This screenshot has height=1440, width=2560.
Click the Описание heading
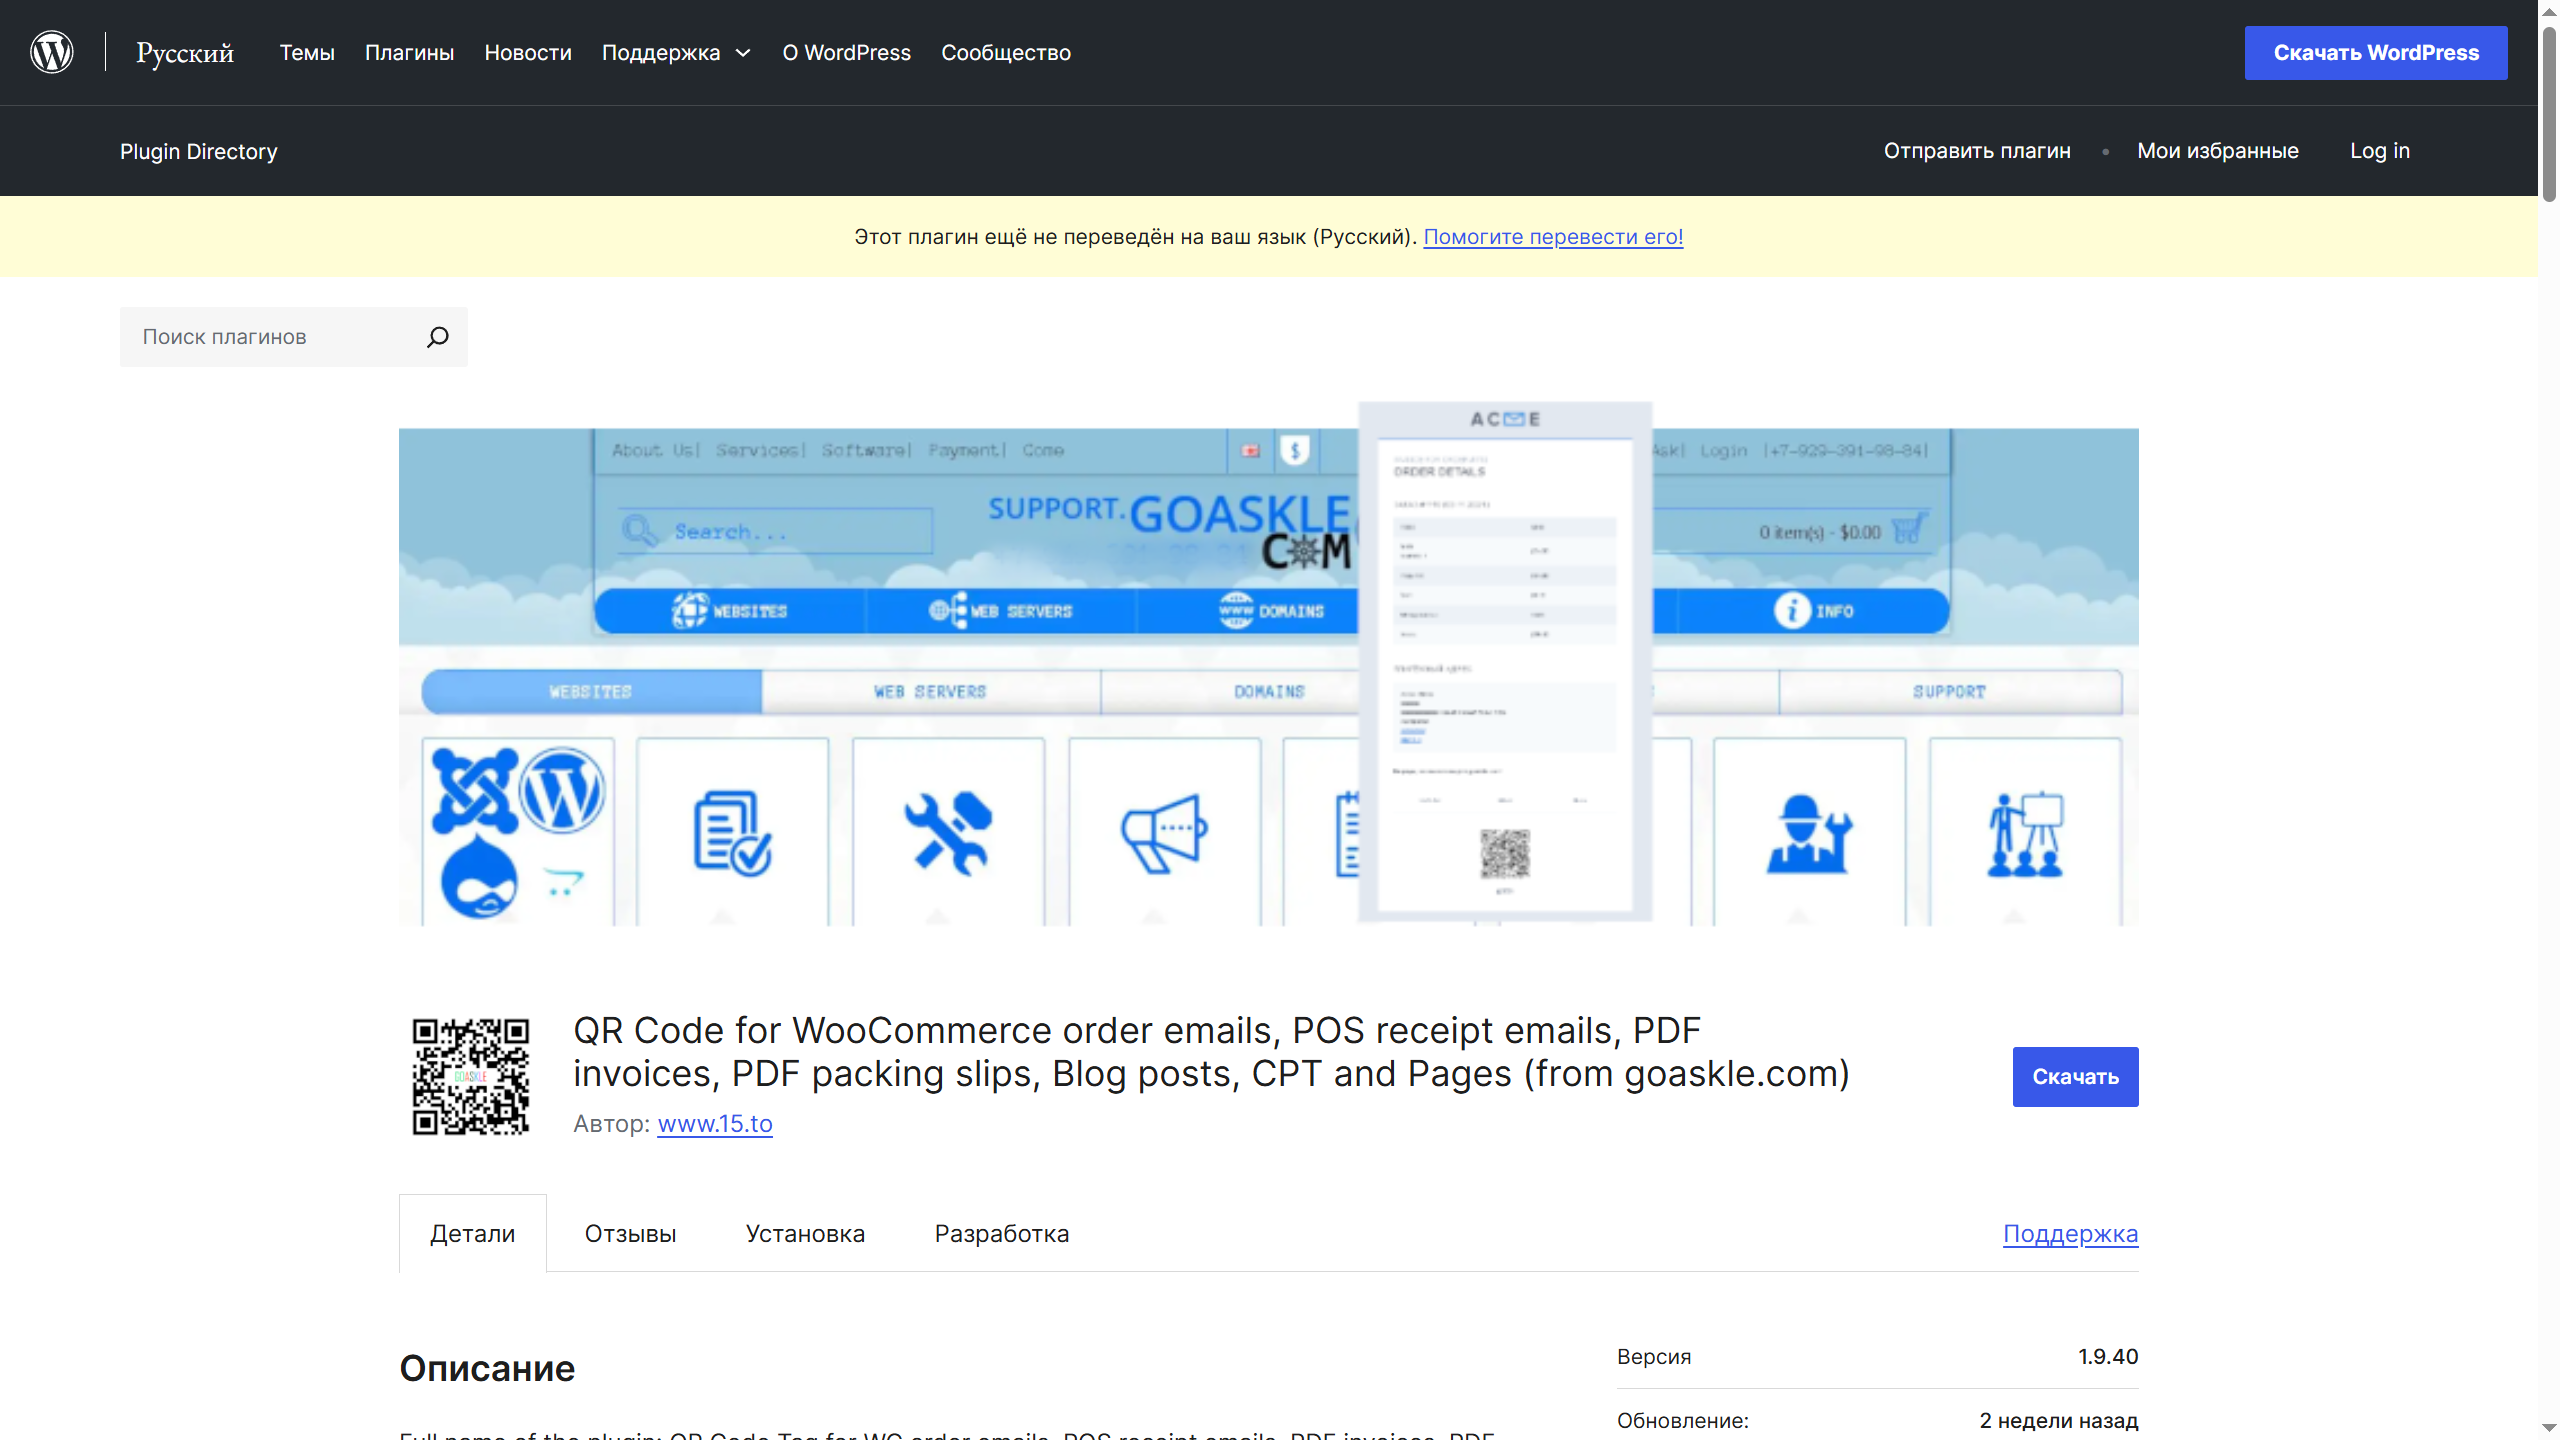(x=487, y=1368)
